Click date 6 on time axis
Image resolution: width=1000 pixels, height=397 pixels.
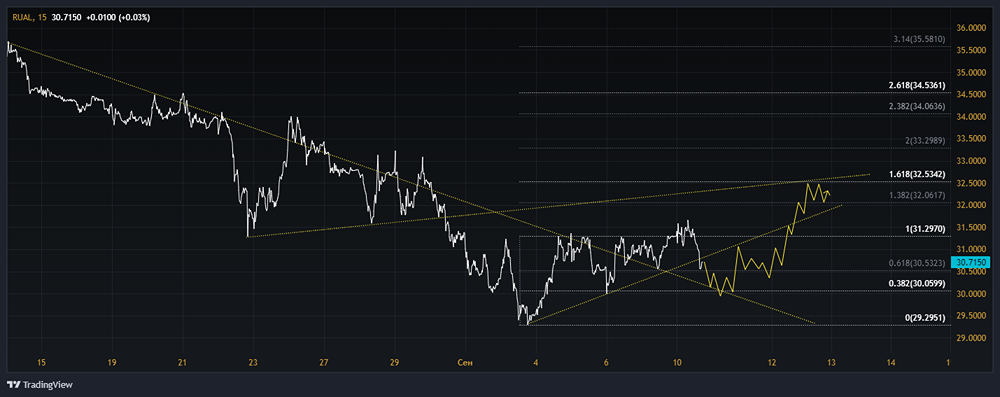607,363
